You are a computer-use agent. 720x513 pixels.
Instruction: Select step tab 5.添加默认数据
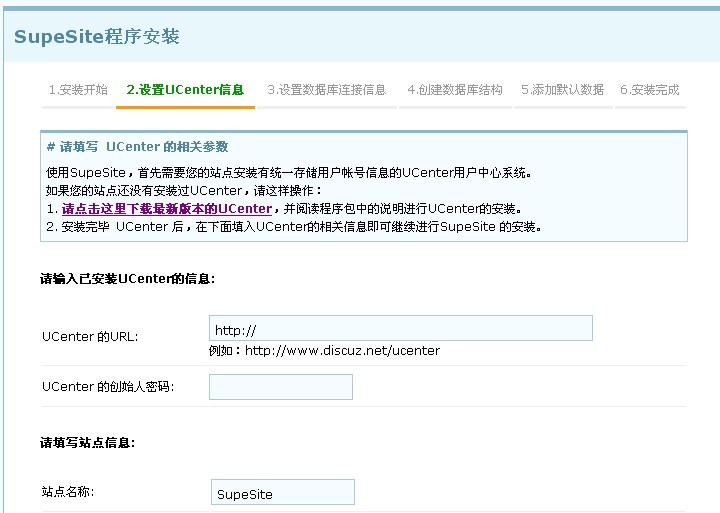pos(562,90)
